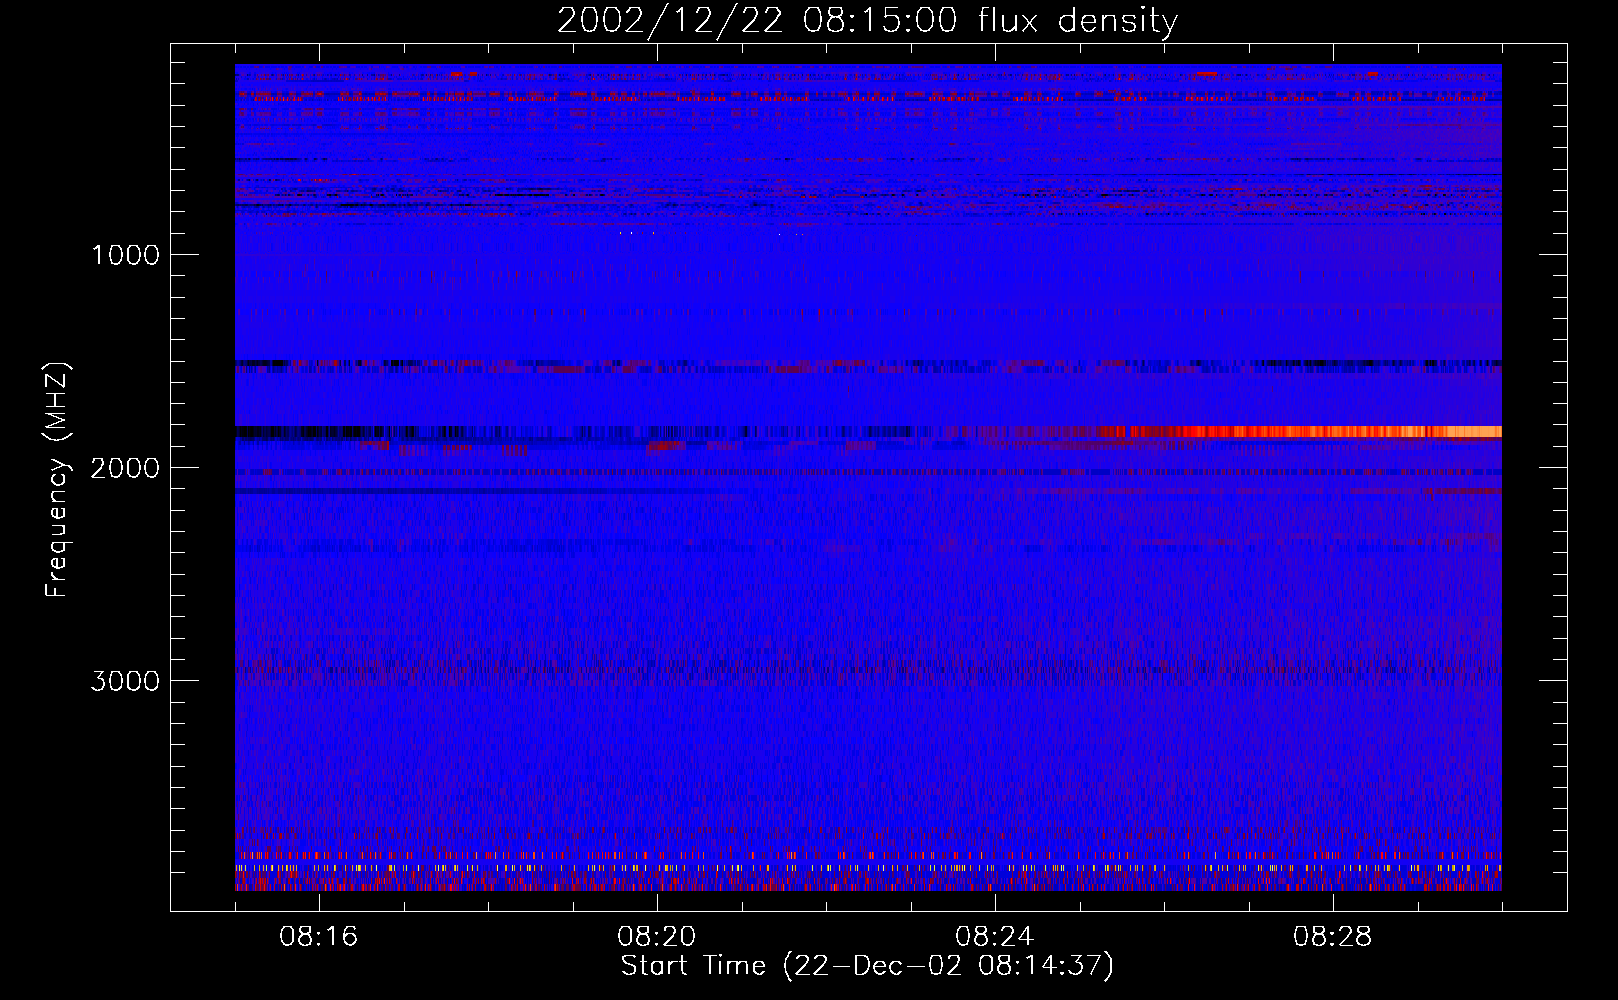The image size is (1618, 1000).
Task: Click the 2000 frequency tick label
Action: (x=125, y=468)
